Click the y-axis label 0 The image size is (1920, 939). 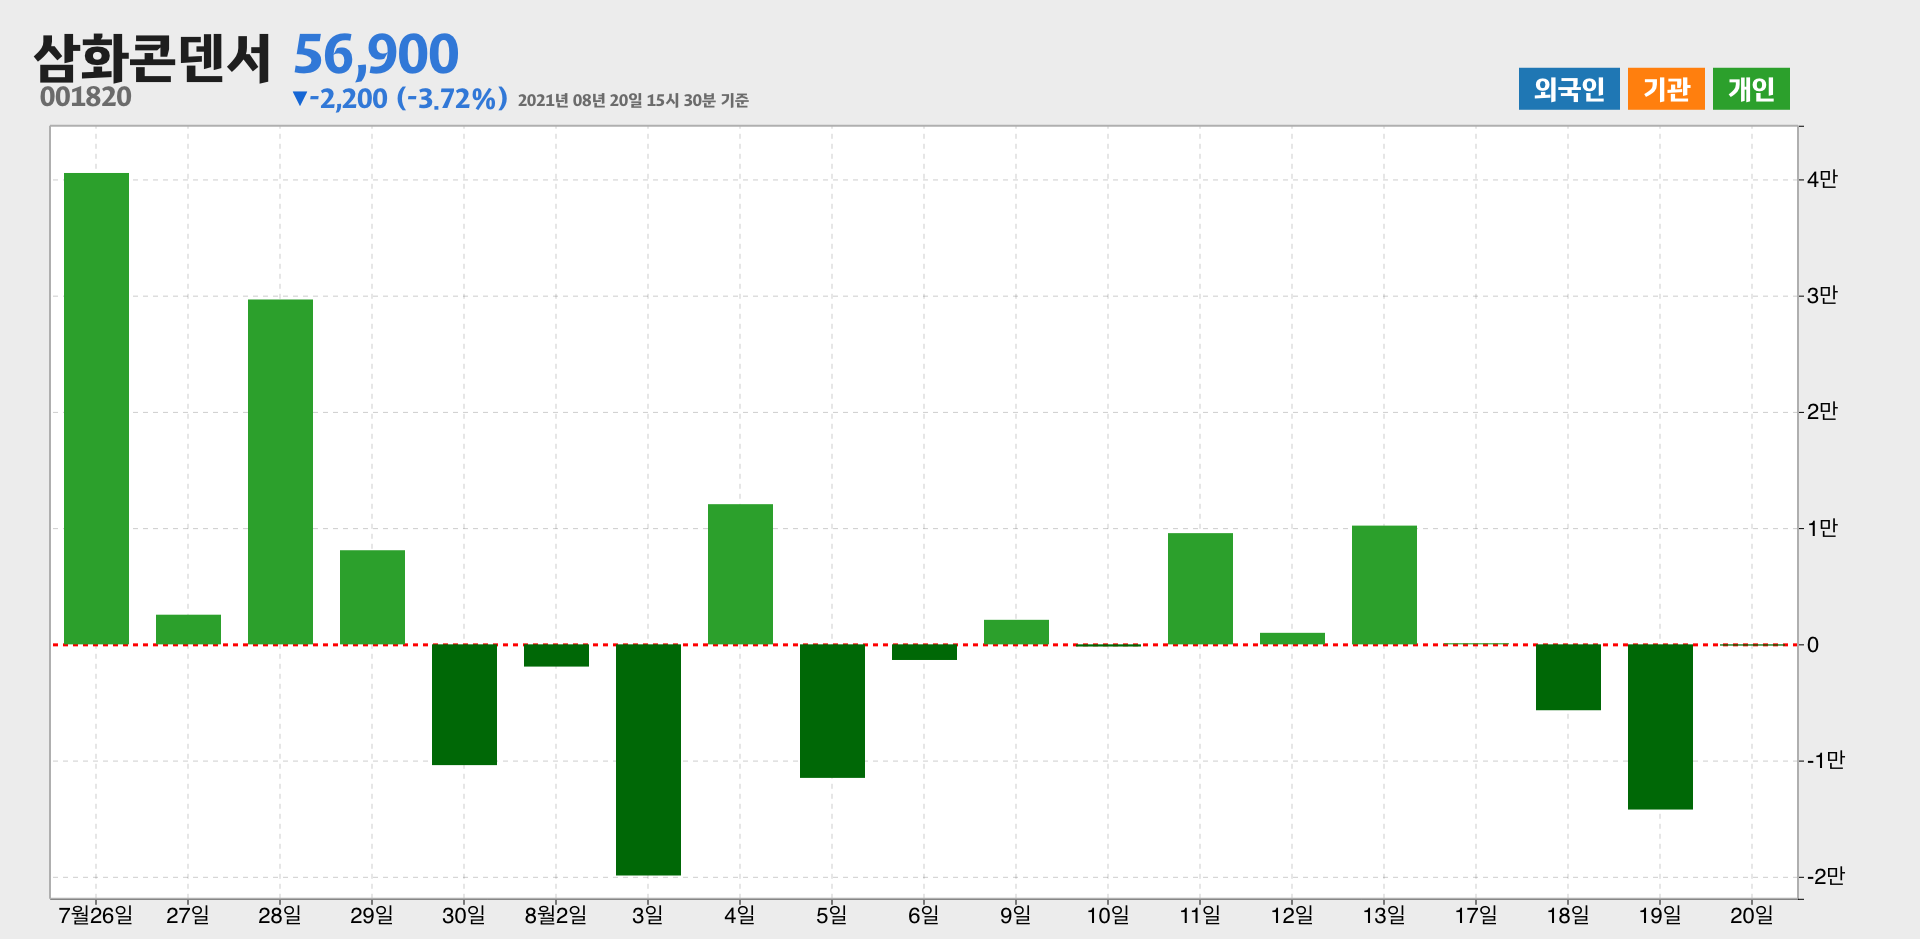click(1813, 645)
